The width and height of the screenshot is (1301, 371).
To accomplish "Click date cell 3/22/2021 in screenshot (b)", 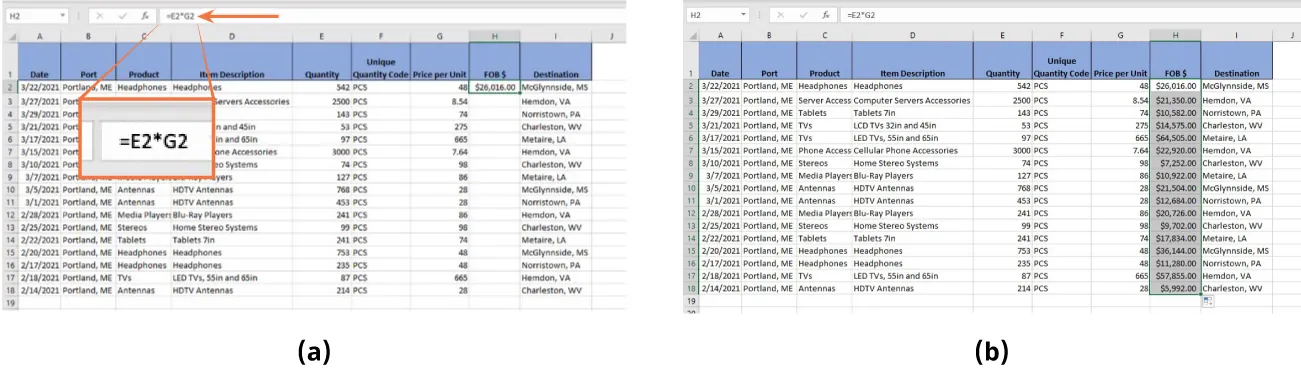I will coord(719,87).
